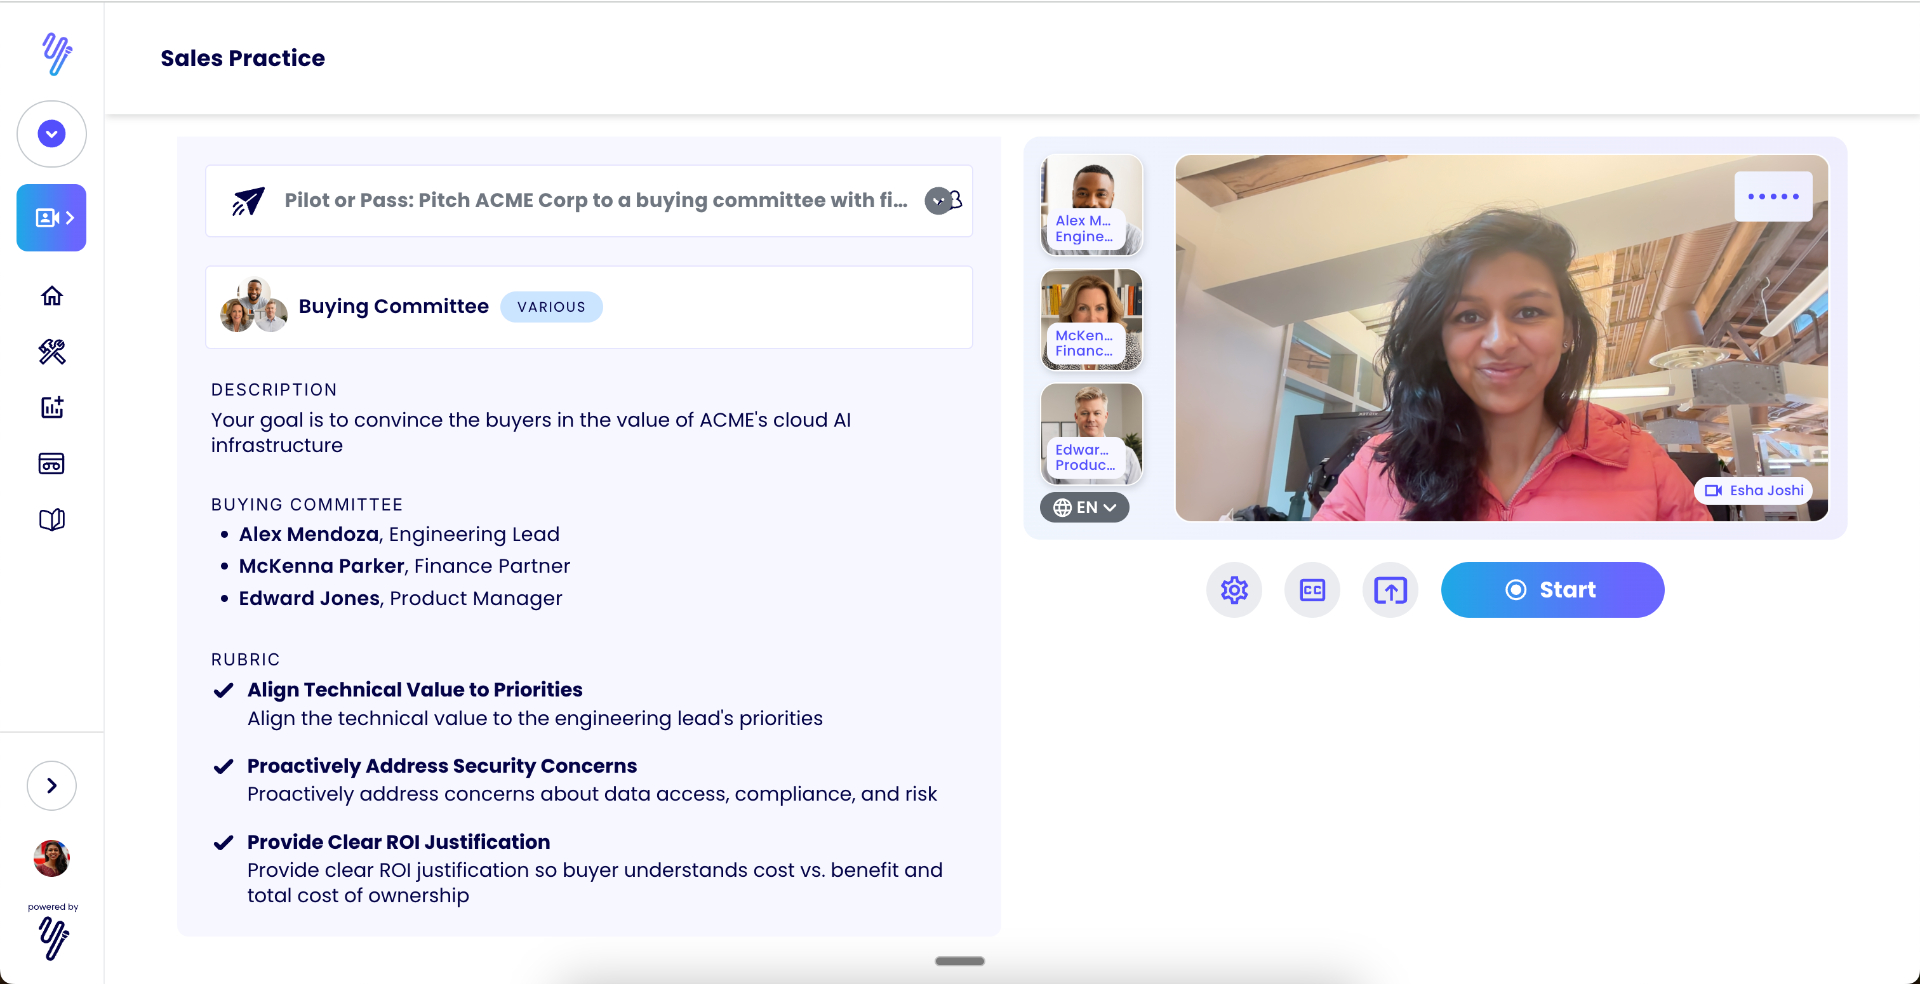Open the EN language dropdown
This screenshot has width=1920, height=984.
point(1084,507)
